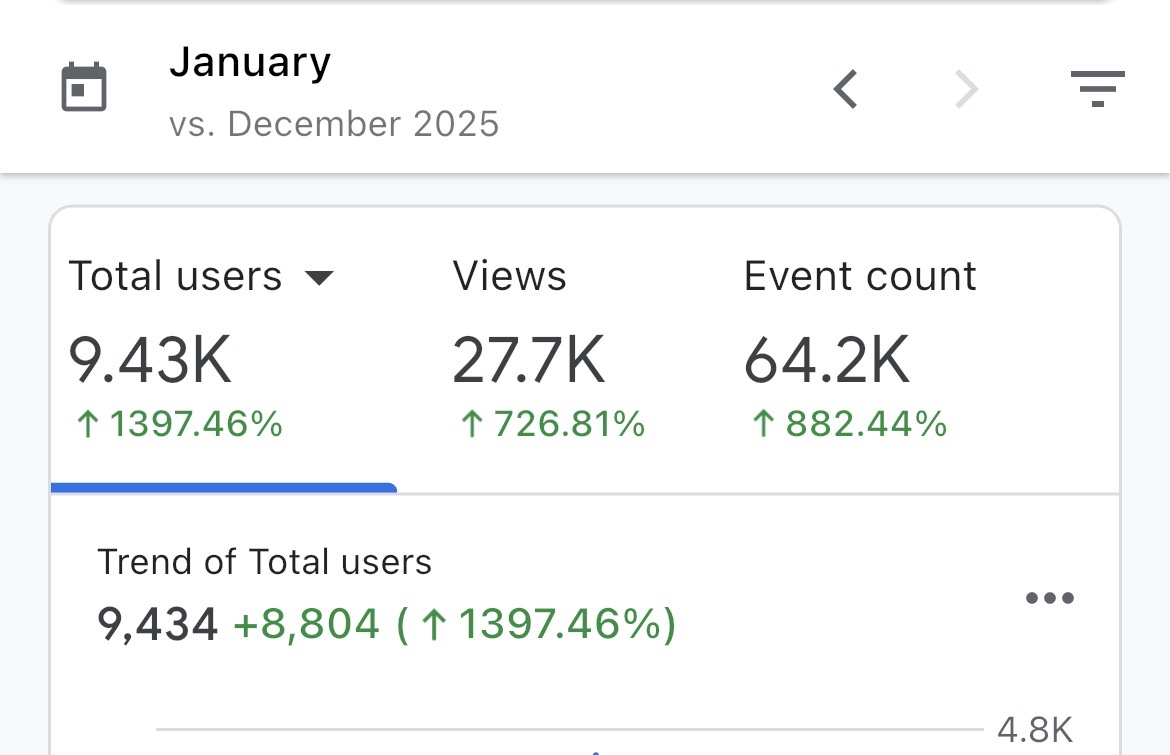Tap the blue selected tab indicator bar
Screen dimensions: 1170x755
tap(223, 488)
